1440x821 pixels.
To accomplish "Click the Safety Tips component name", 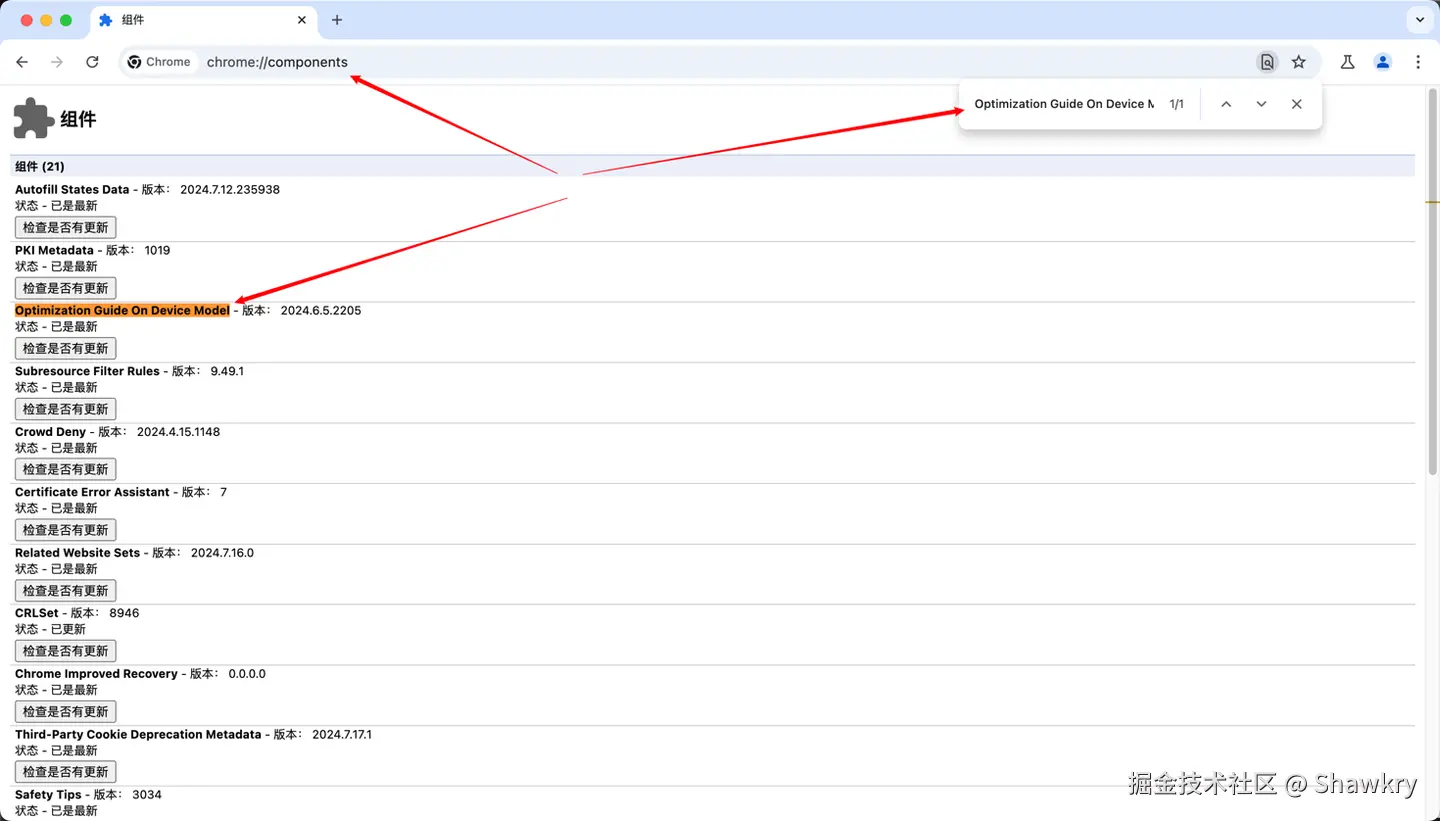I will tap(48, 795).
